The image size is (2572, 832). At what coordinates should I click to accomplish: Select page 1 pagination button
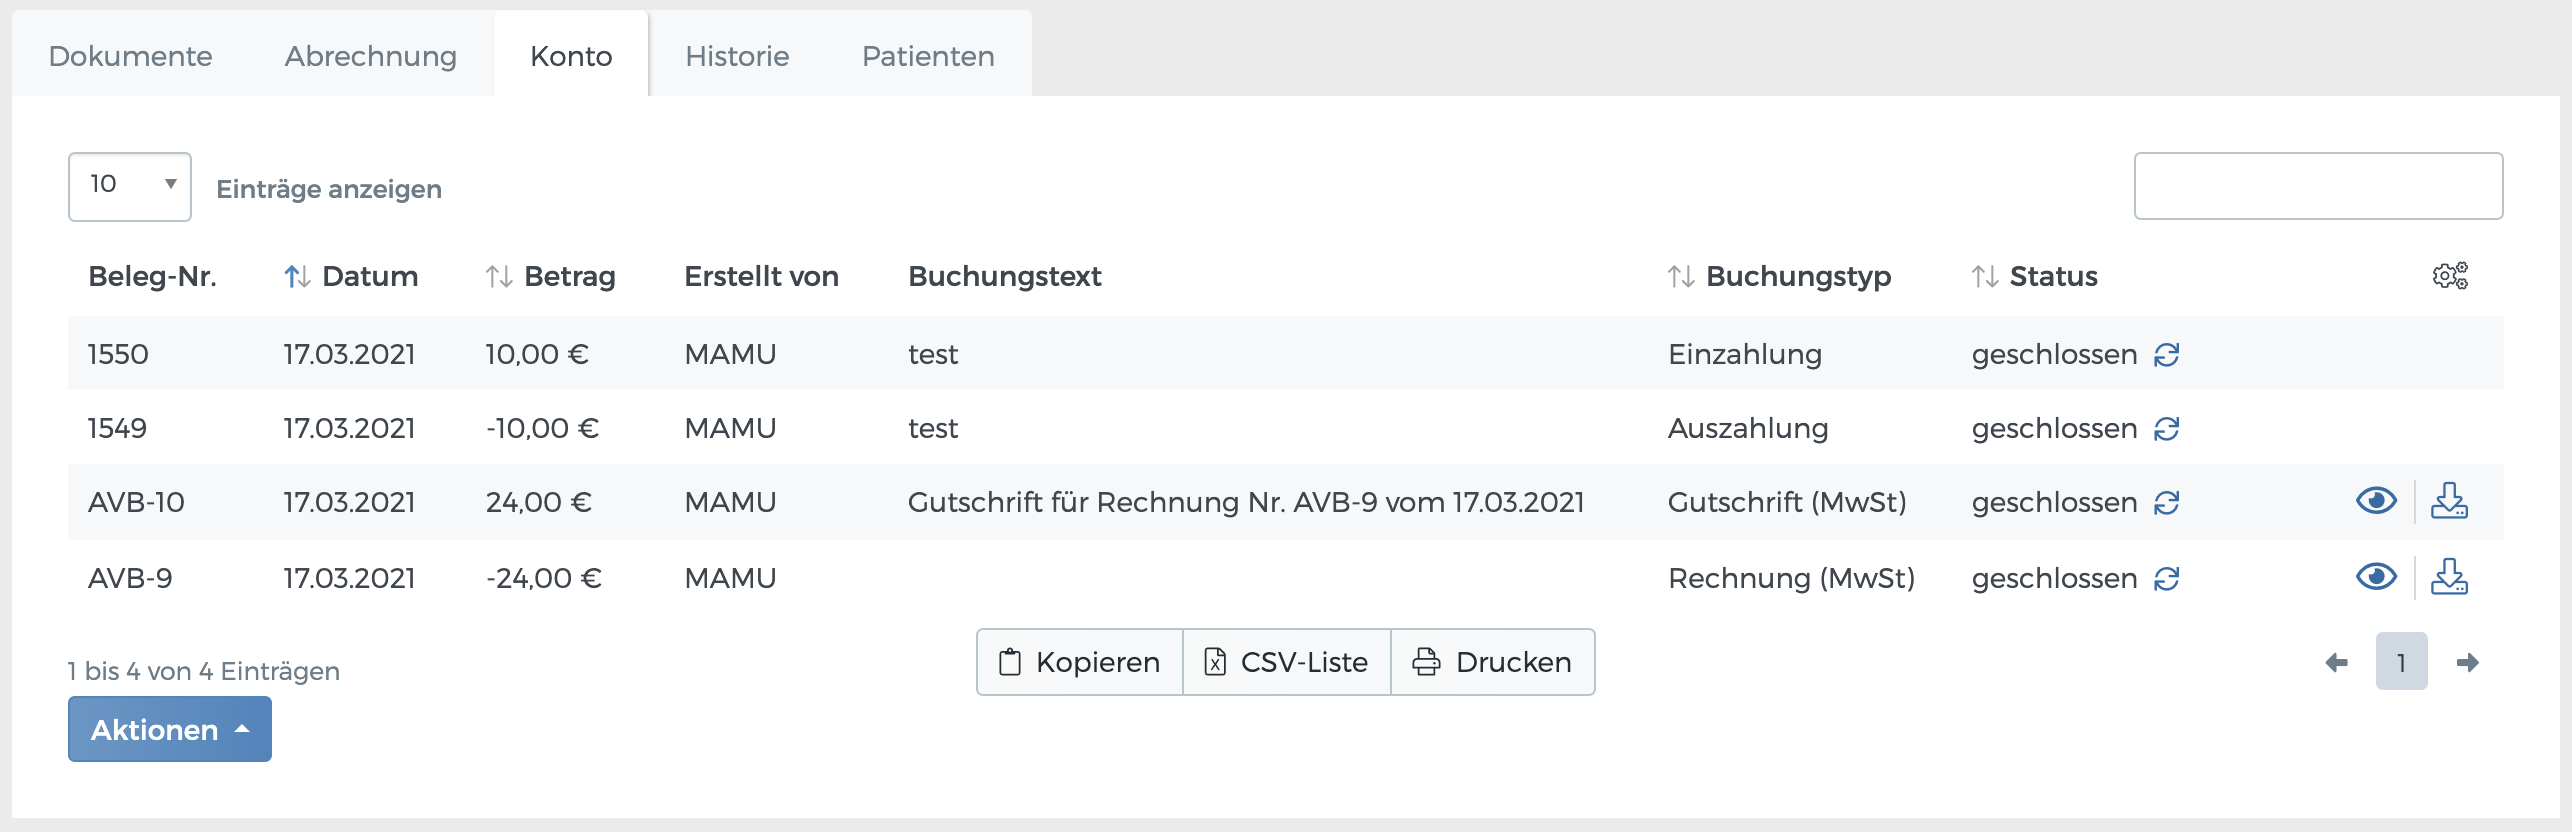coord(2401,661)
